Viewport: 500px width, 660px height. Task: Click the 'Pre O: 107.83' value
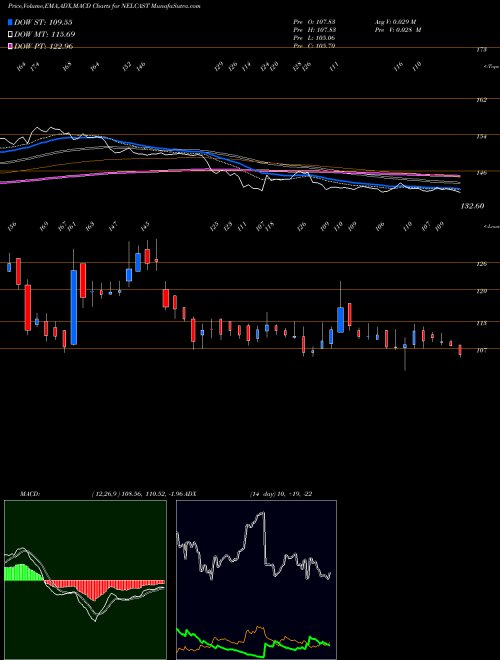coord(314,22)
